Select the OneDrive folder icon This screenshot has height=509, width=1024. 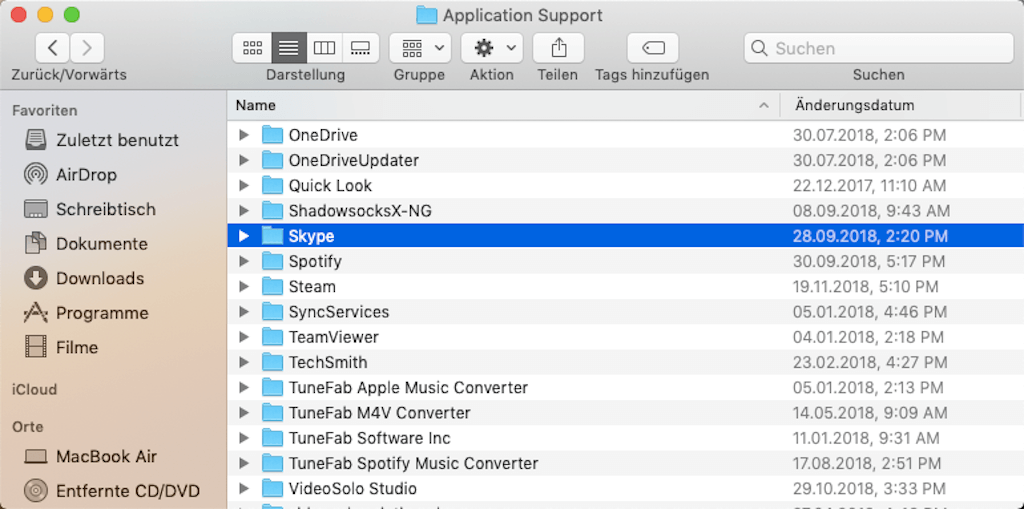click(x=272, y=135)
